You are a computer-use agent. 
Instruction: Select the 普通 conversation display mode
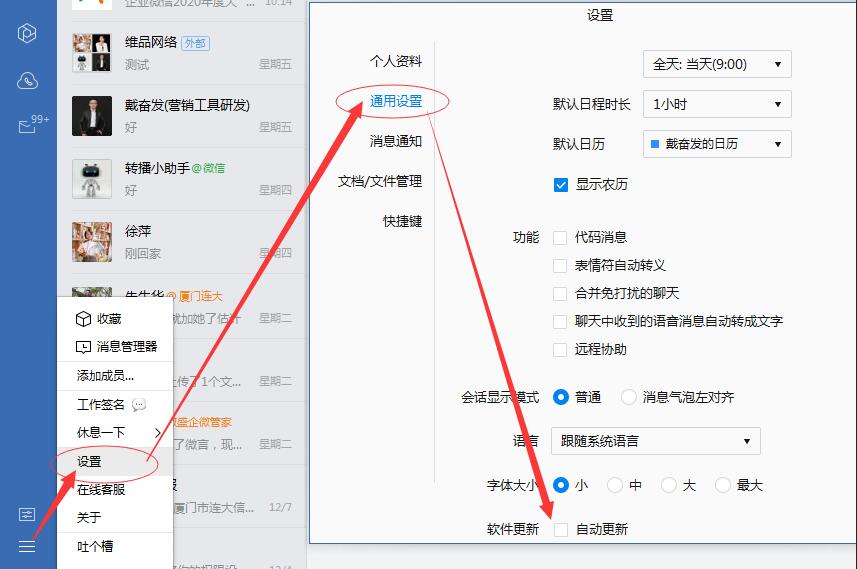tap(561, 397)
